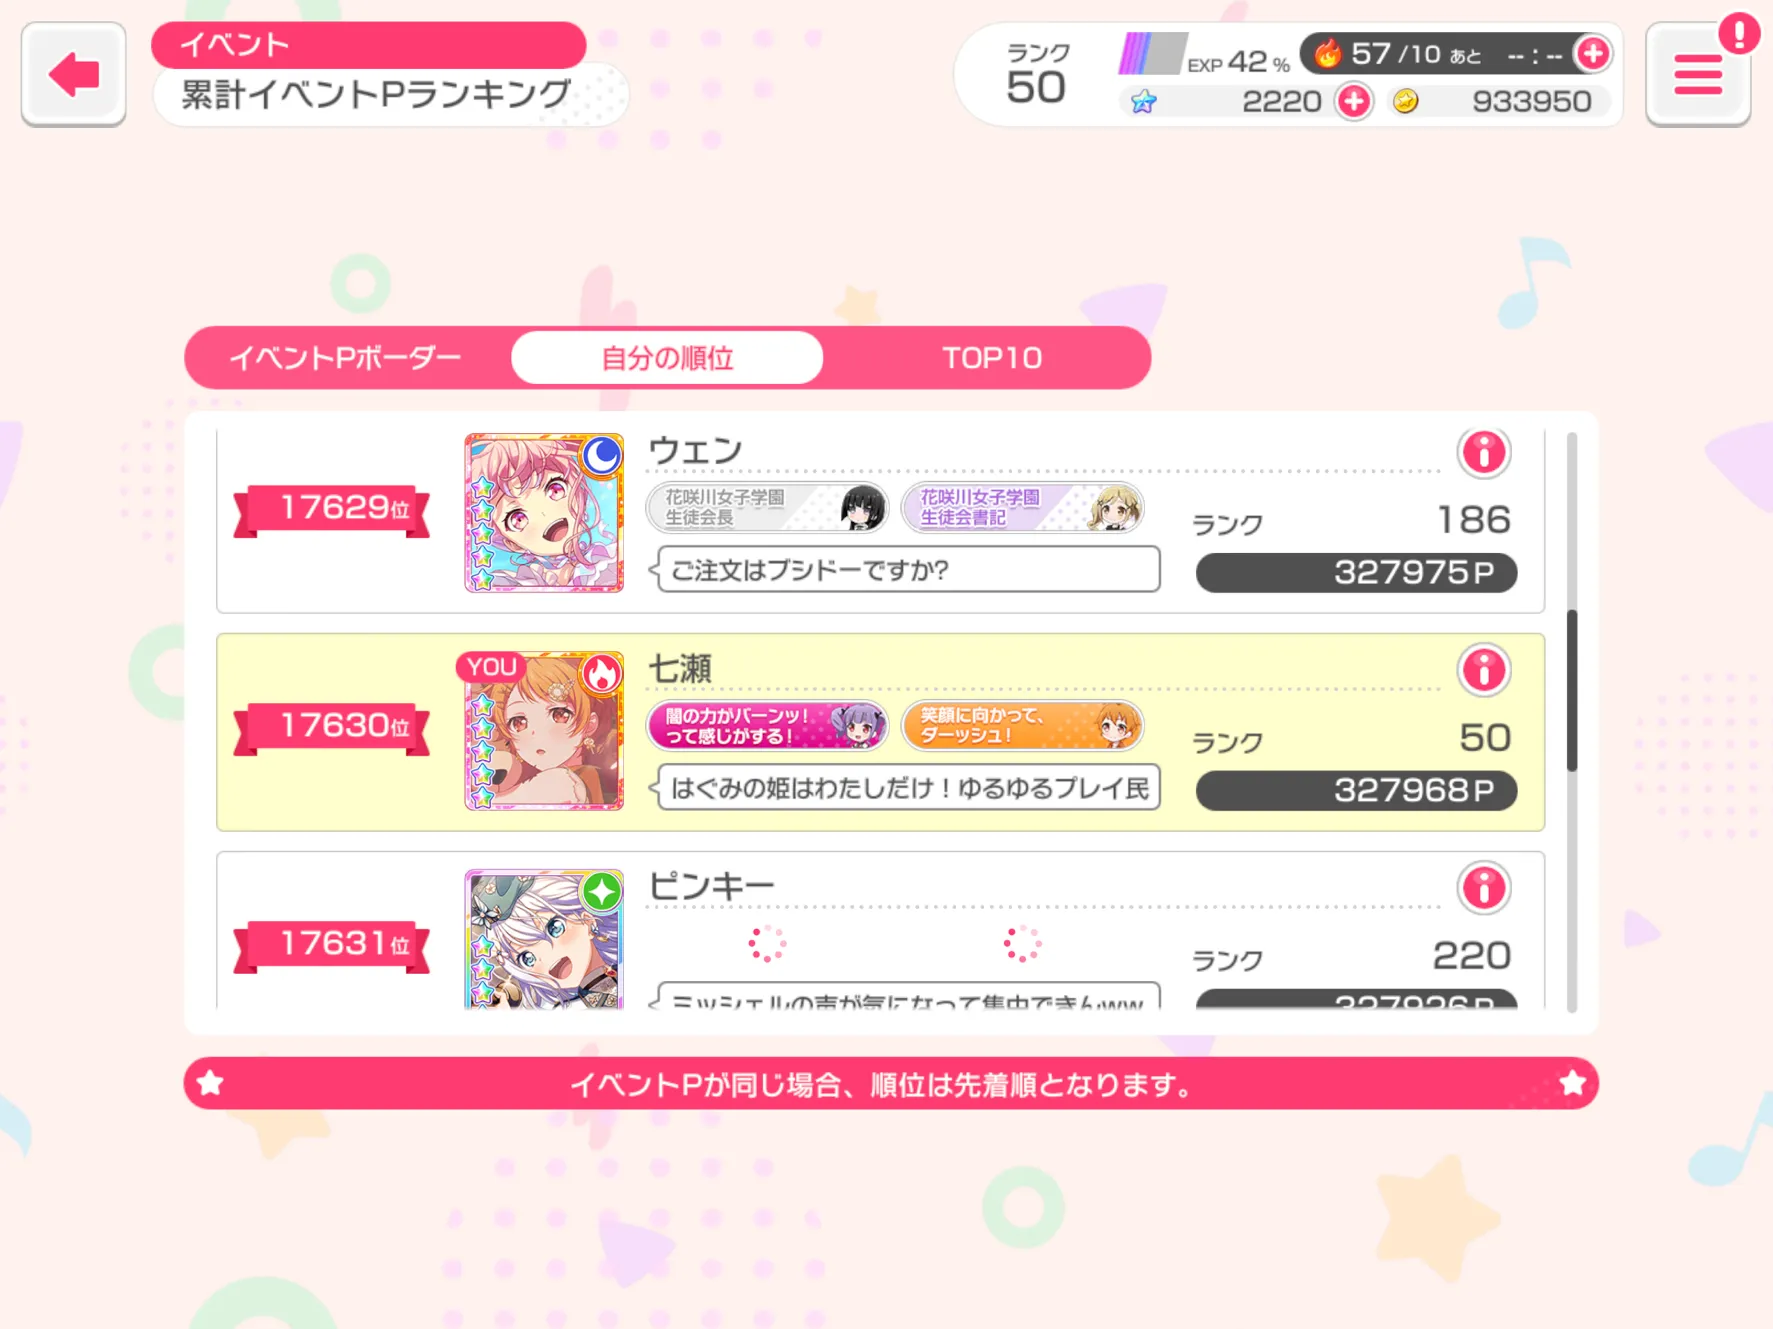
Task: Switch to イベントPボーダー tab
Action: point(345,358)
